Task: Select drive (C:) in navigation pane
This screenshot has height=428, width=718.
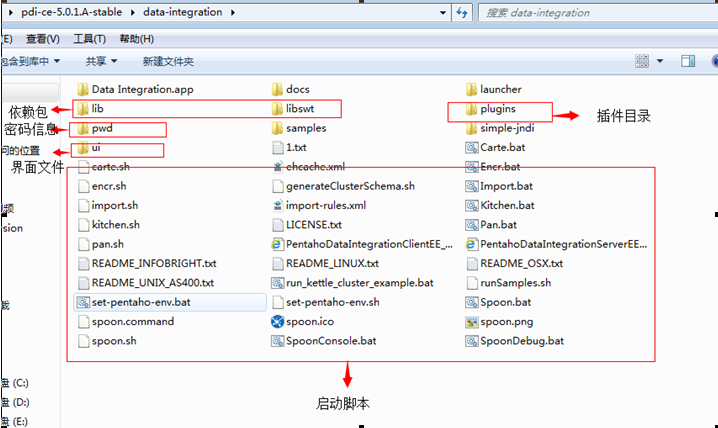Action: [15, 383]
